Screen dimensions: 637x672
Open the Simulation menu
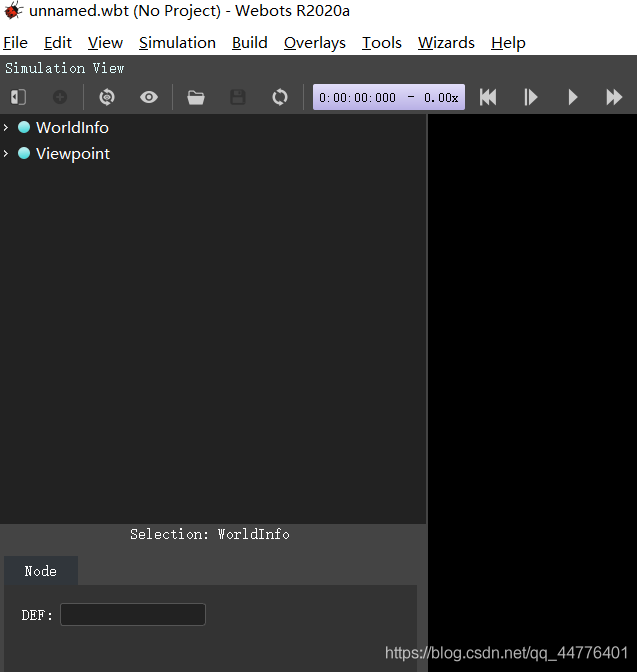click(177, 43)
